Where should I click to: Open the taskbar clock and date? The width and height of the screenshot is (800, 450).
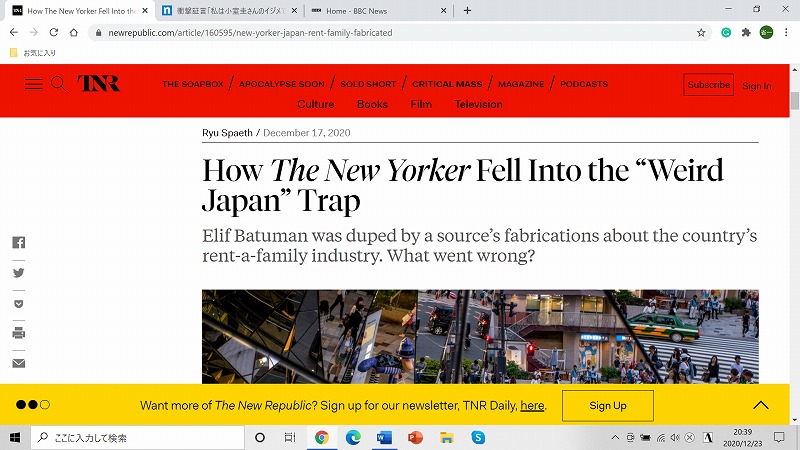coord(743,437)
